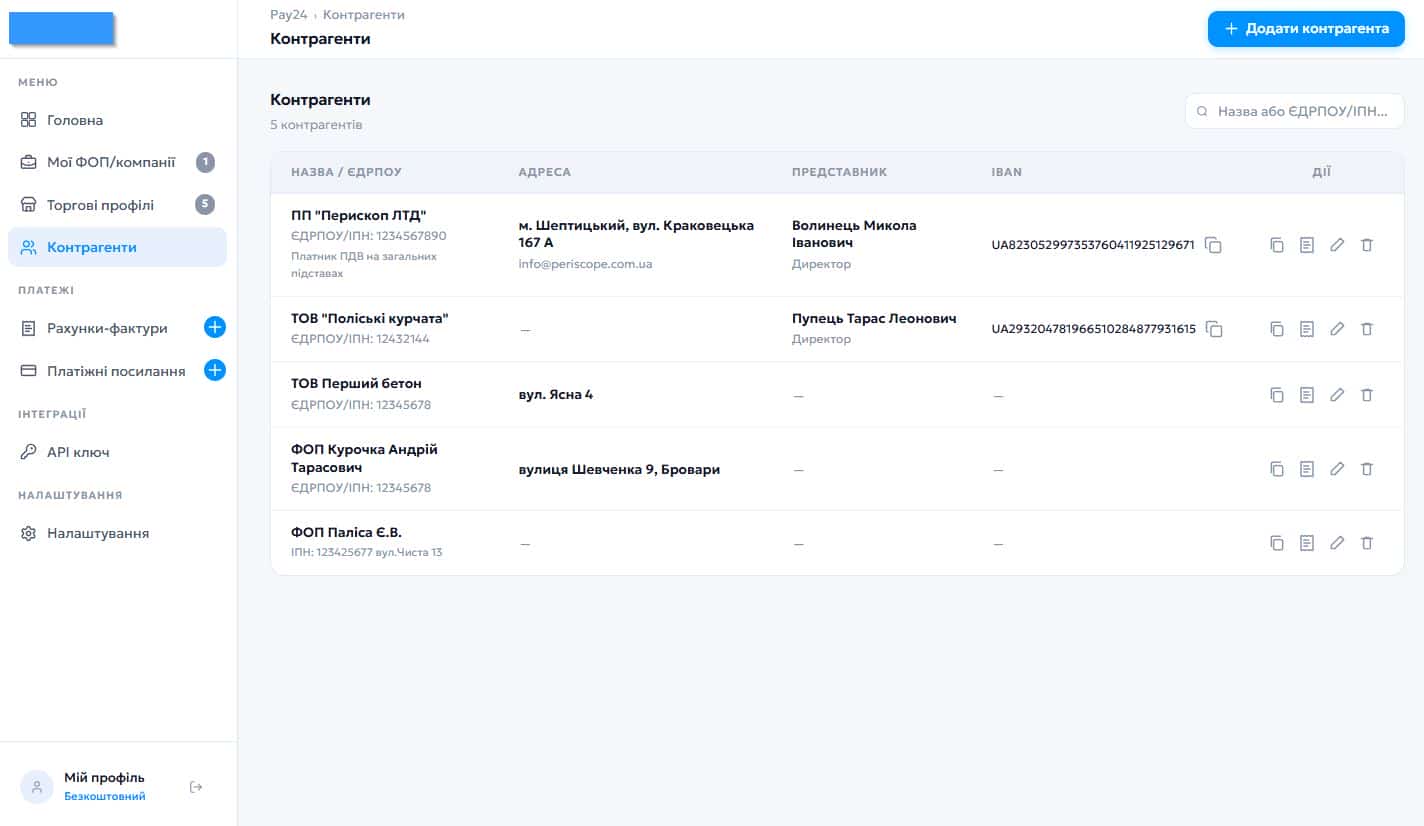
Task: Select ТОВ Перший бетон name
Action: [356, 383]
